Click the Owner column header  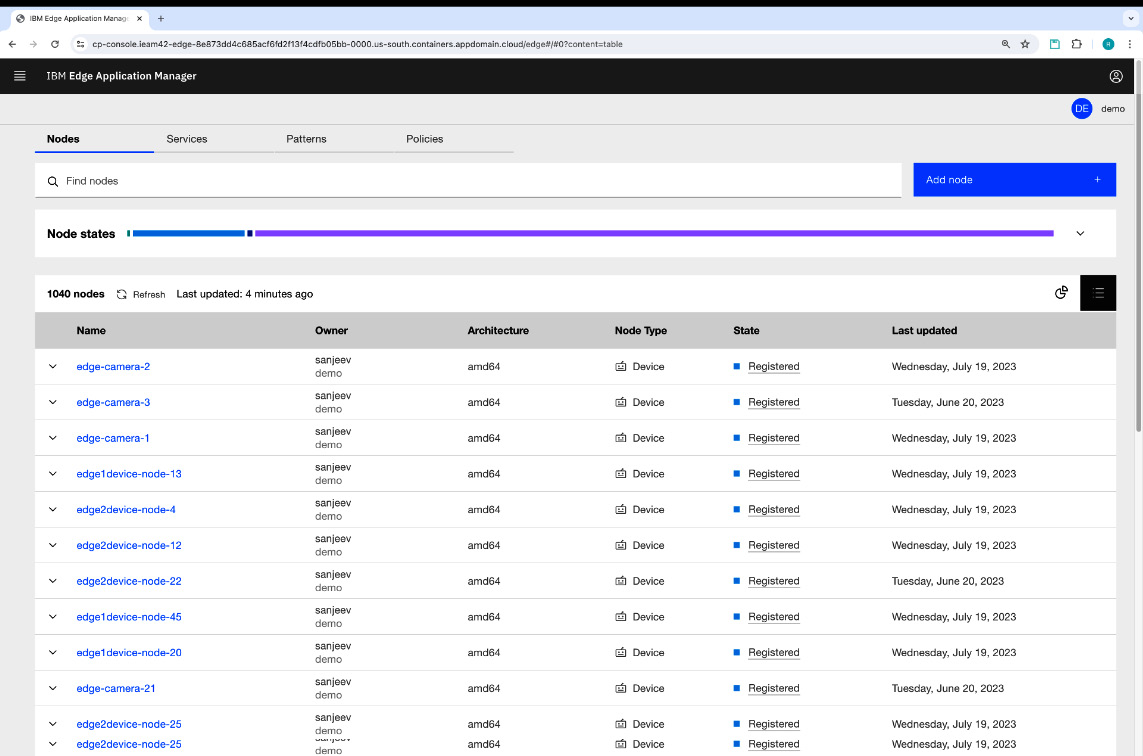331,330
